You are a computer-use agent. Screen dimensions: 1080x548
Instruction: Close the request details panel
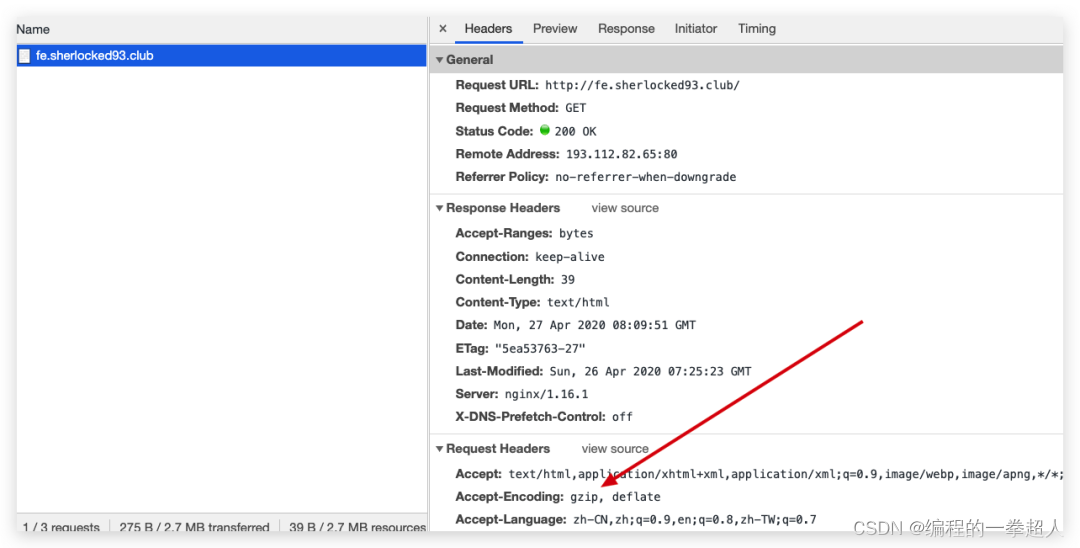443,29
